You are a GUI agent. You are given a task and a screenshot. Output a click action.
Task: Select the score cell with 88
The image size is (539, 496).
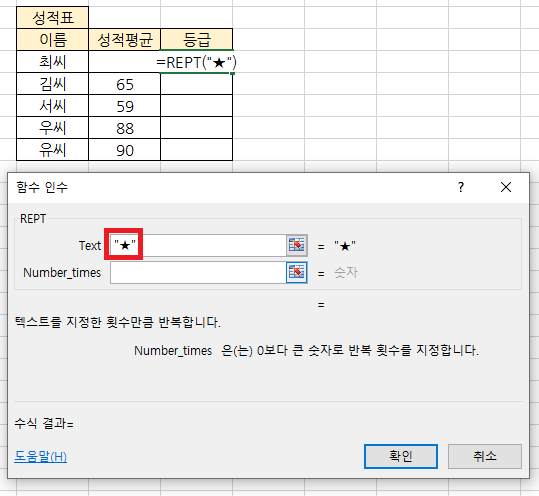click(124, 128)
